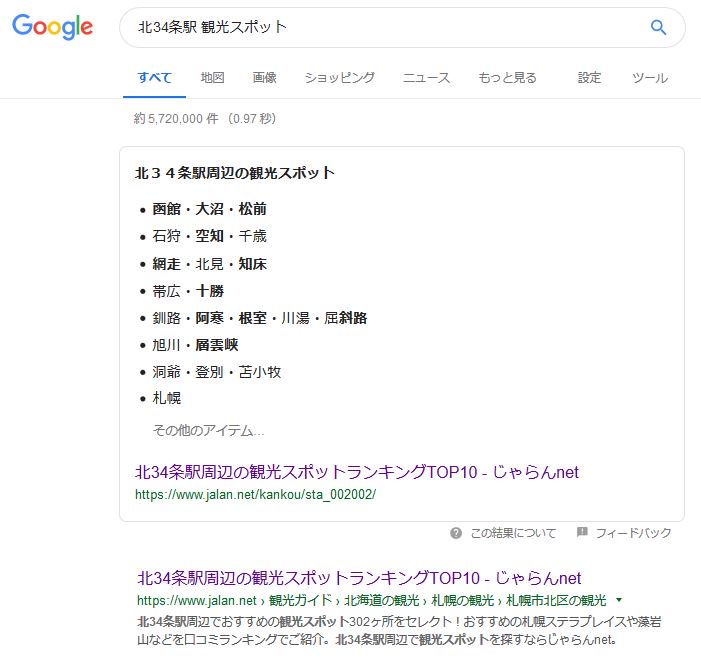Open the 設定 menu
Screen dimensions: 701x660
[x=589, y=78]
